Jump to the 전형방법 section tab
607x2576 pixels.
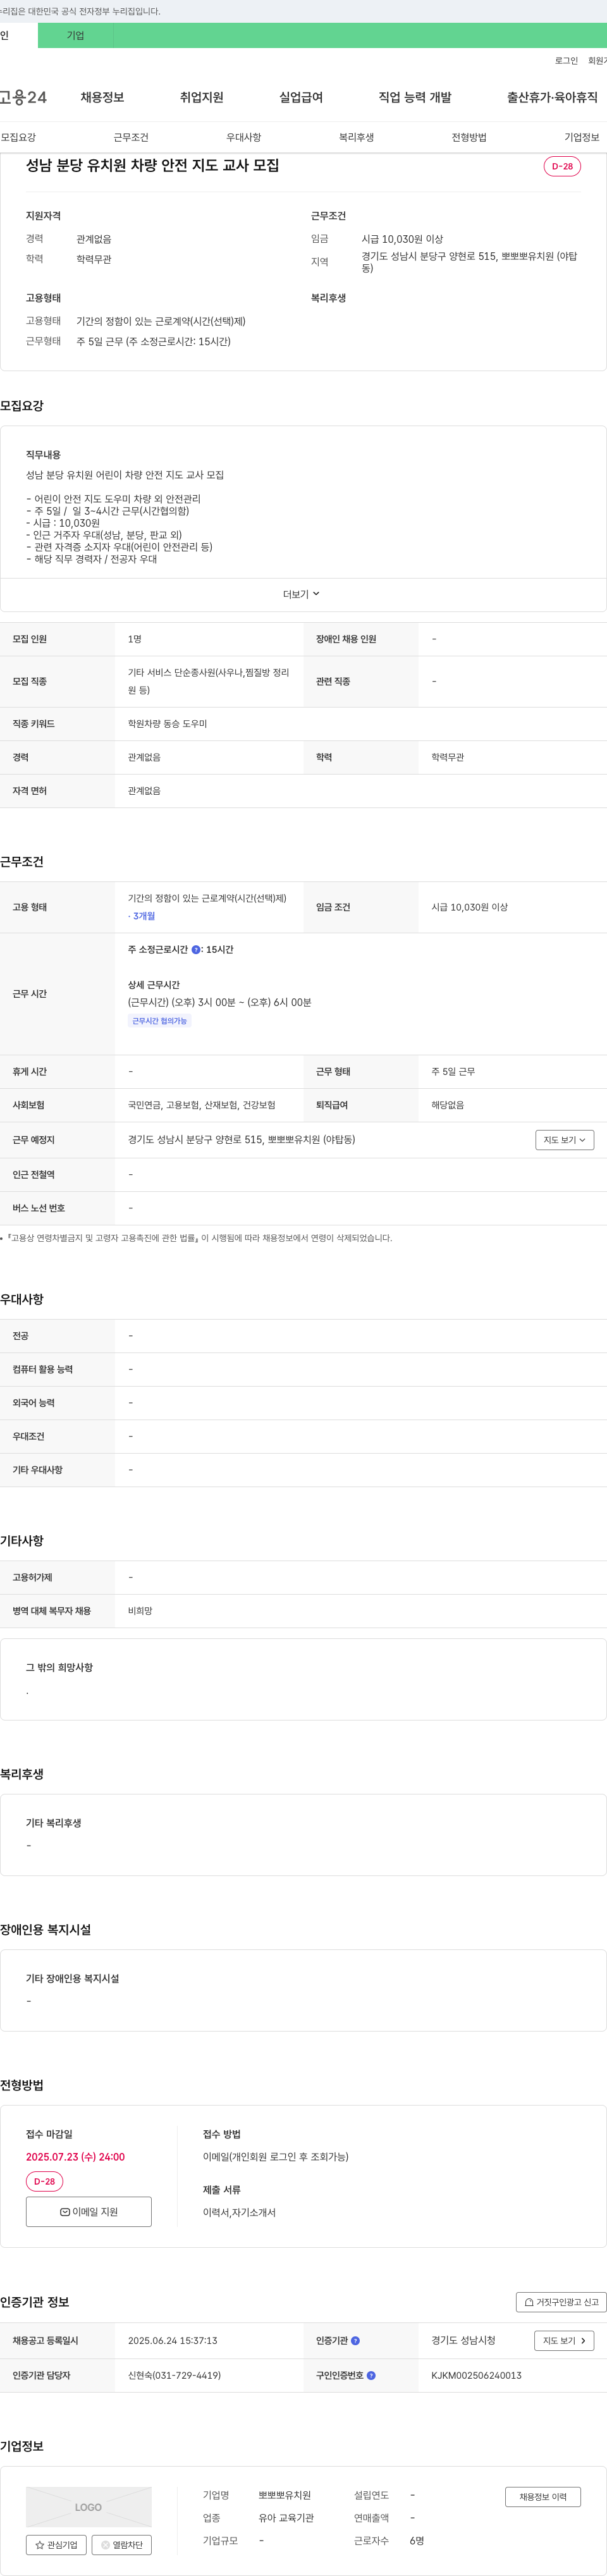coord(469,137)
